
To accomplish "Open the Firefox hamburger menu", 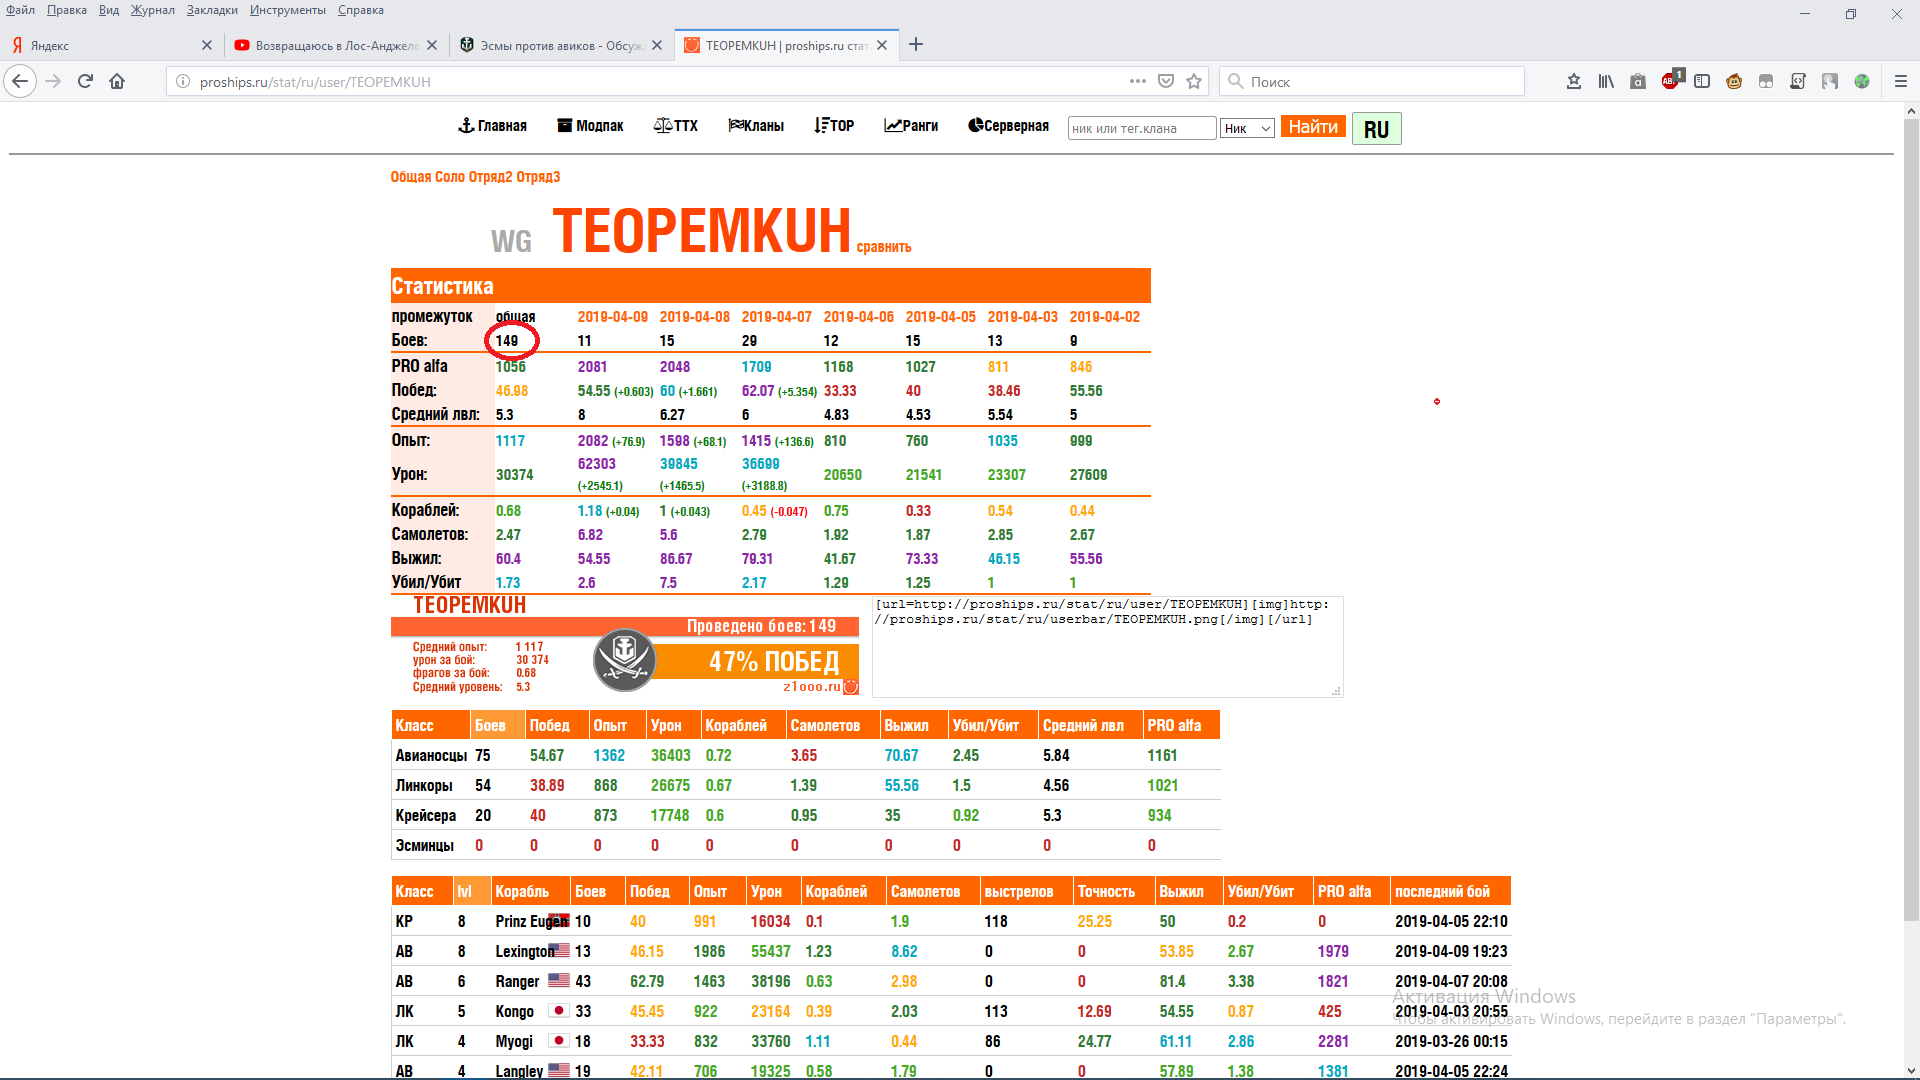I will click(1901, 81).
